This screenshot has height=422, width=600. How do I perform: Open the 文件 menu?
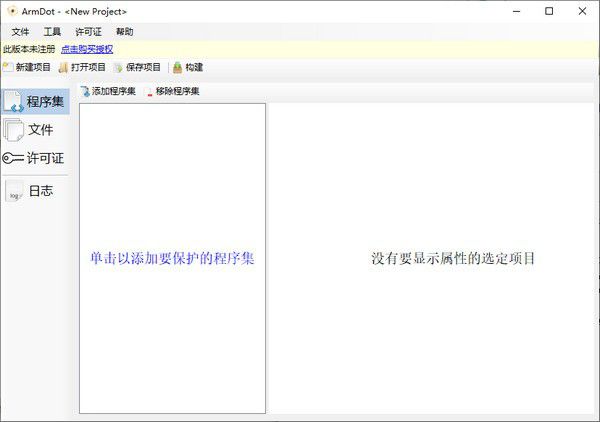coord(20,32)
